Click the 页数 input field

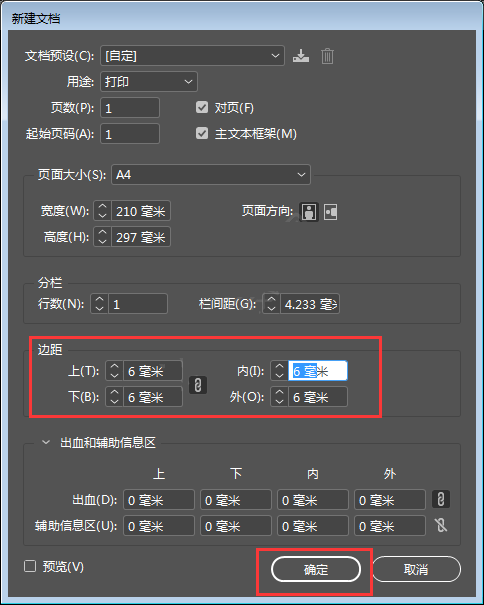tap(130, 108)
